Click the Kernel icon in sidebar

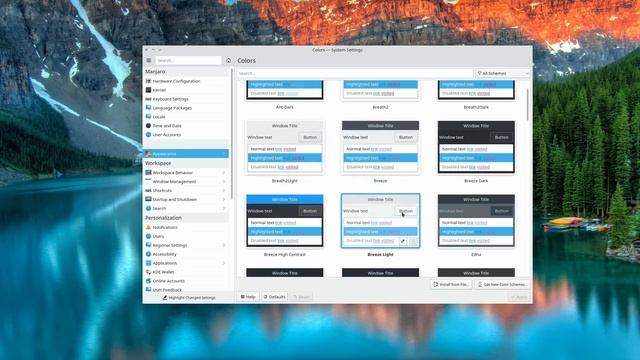[x=148, y=90]
